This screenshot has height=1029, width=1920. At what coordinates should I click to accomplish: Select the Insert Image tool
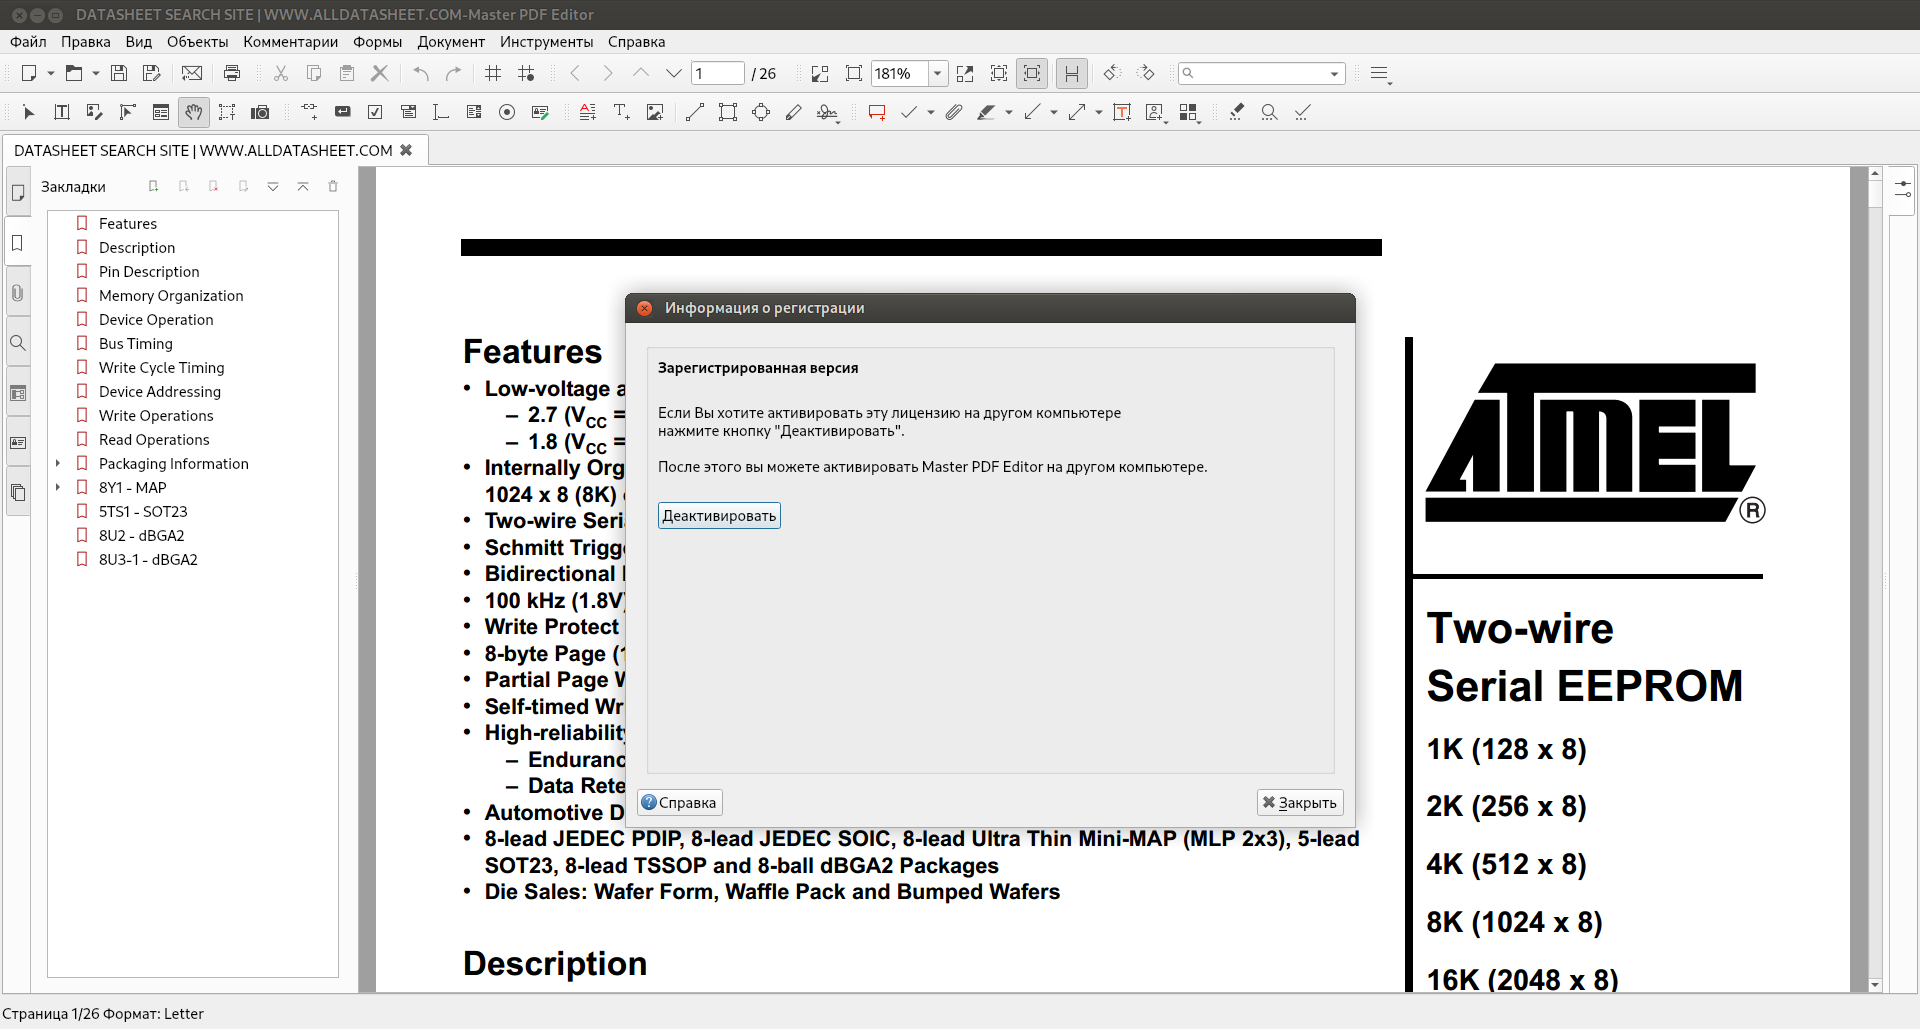655,112
